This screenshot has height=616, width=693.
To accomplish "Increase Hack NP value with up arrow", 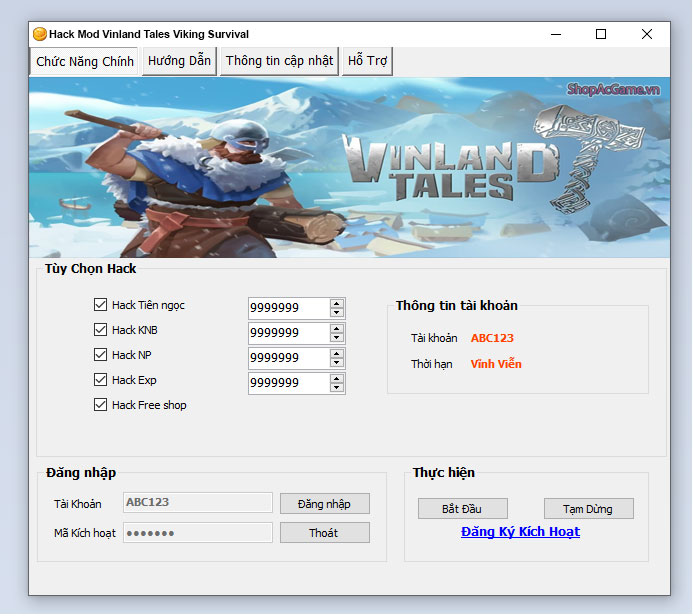I will click(x=337, y=354).
